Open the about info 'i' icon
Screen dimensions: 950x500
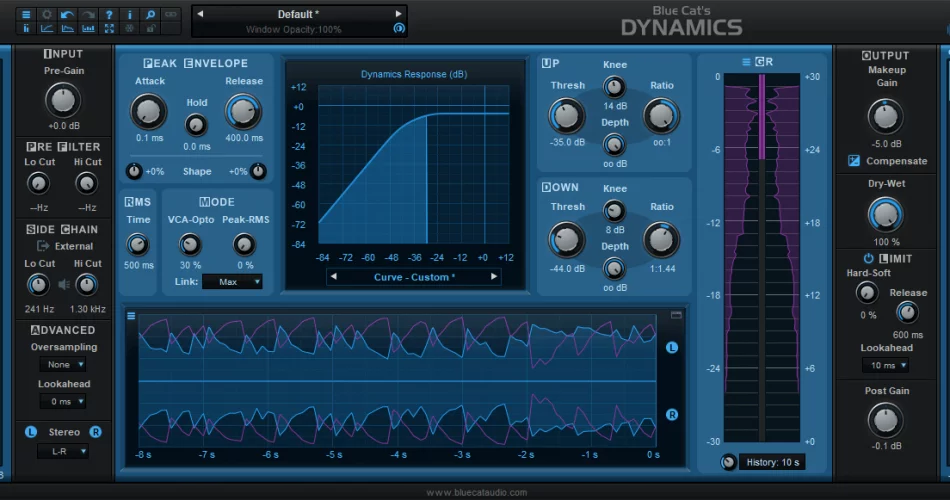(x=130, y=14)
